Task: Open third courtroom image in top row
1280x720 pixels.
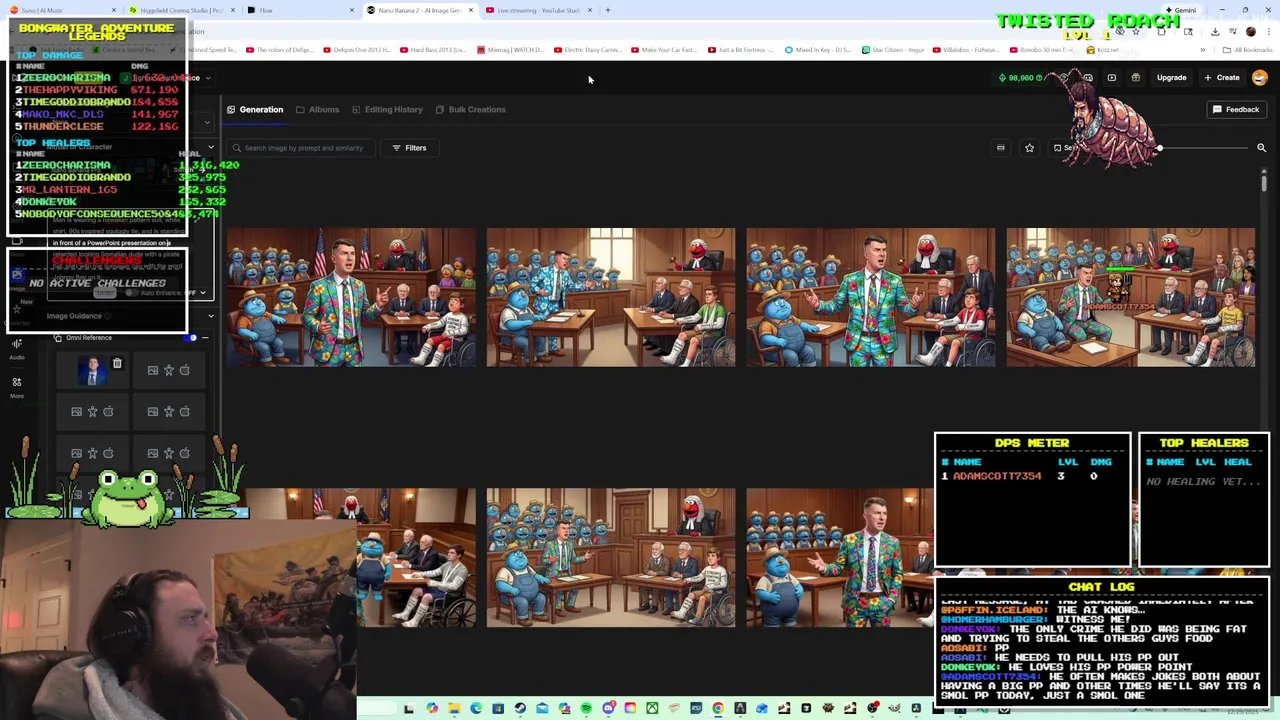Action: click(871, 297)
